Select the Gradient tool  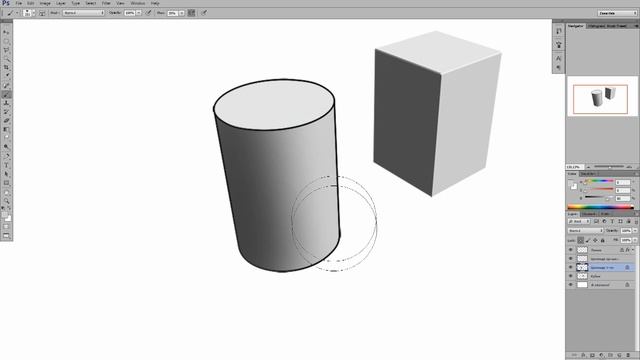click(x=6, y=129)
